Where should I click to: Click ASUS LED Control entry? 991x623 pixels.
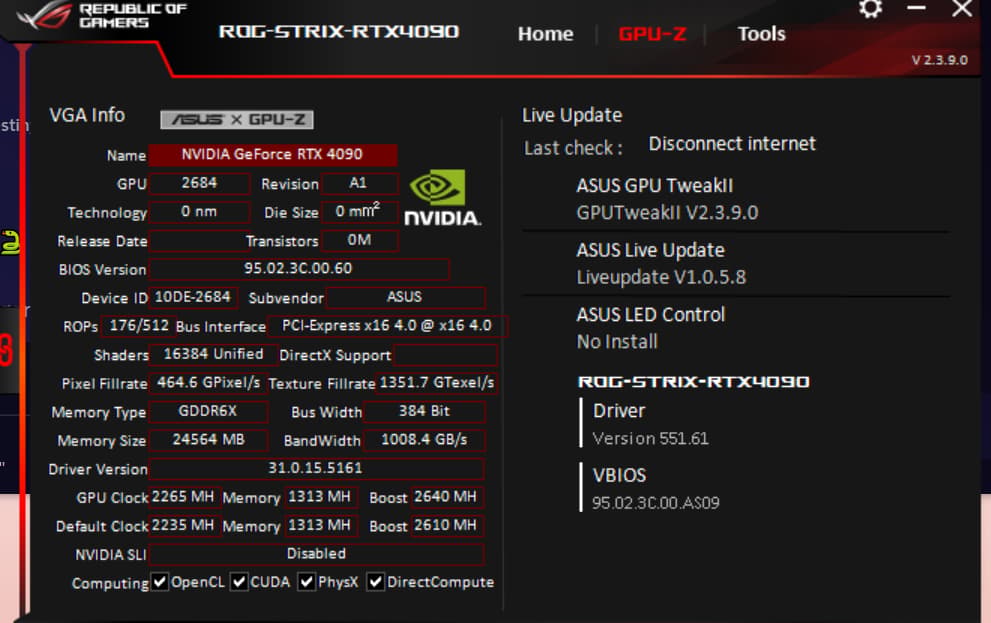click(x=650, y=328)
